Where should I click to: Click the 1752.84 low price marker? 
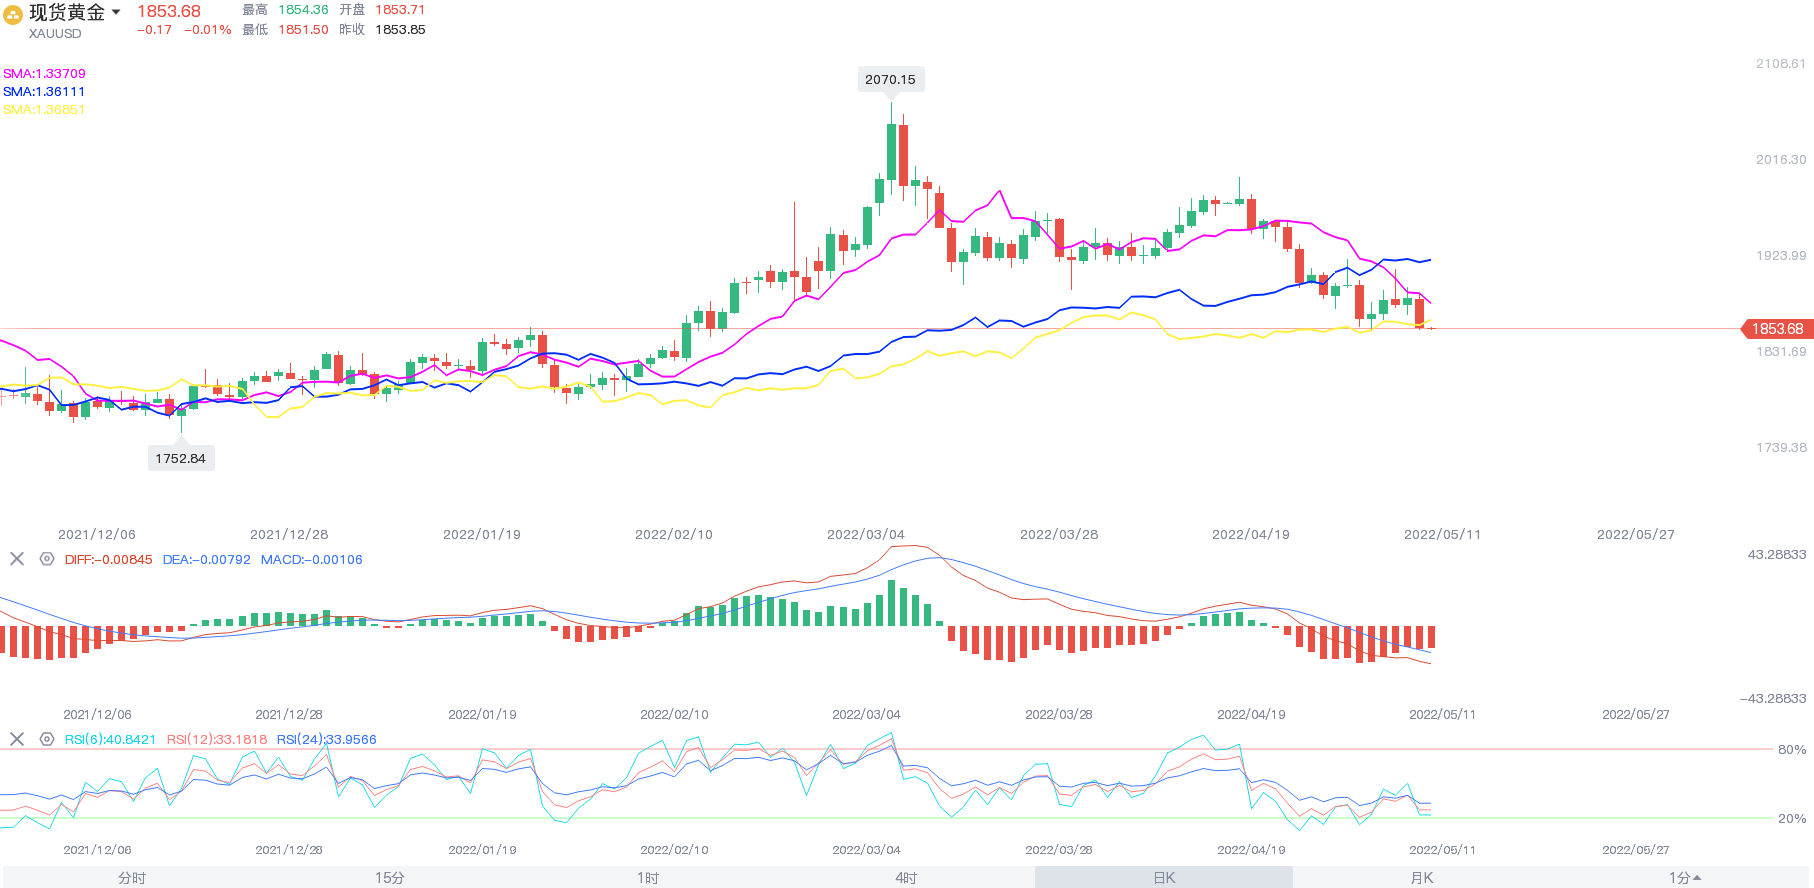180,458
